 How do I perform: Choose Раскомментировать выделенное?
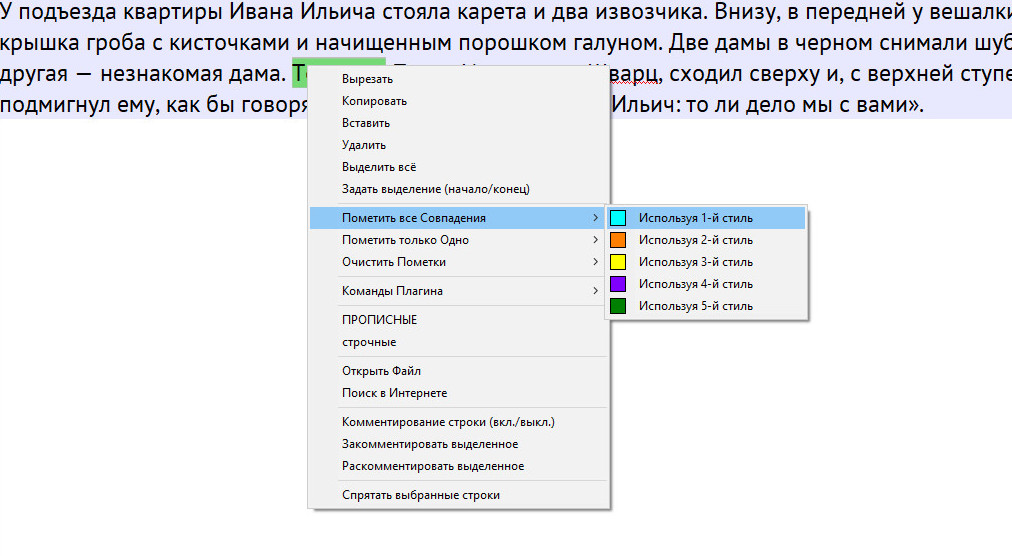click(x=458, y=466)
